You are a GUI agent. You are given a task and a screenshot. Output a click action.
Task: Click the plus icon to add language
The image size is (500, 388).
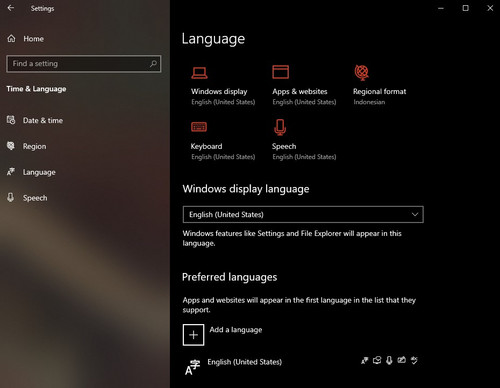[x=193, y=335]
